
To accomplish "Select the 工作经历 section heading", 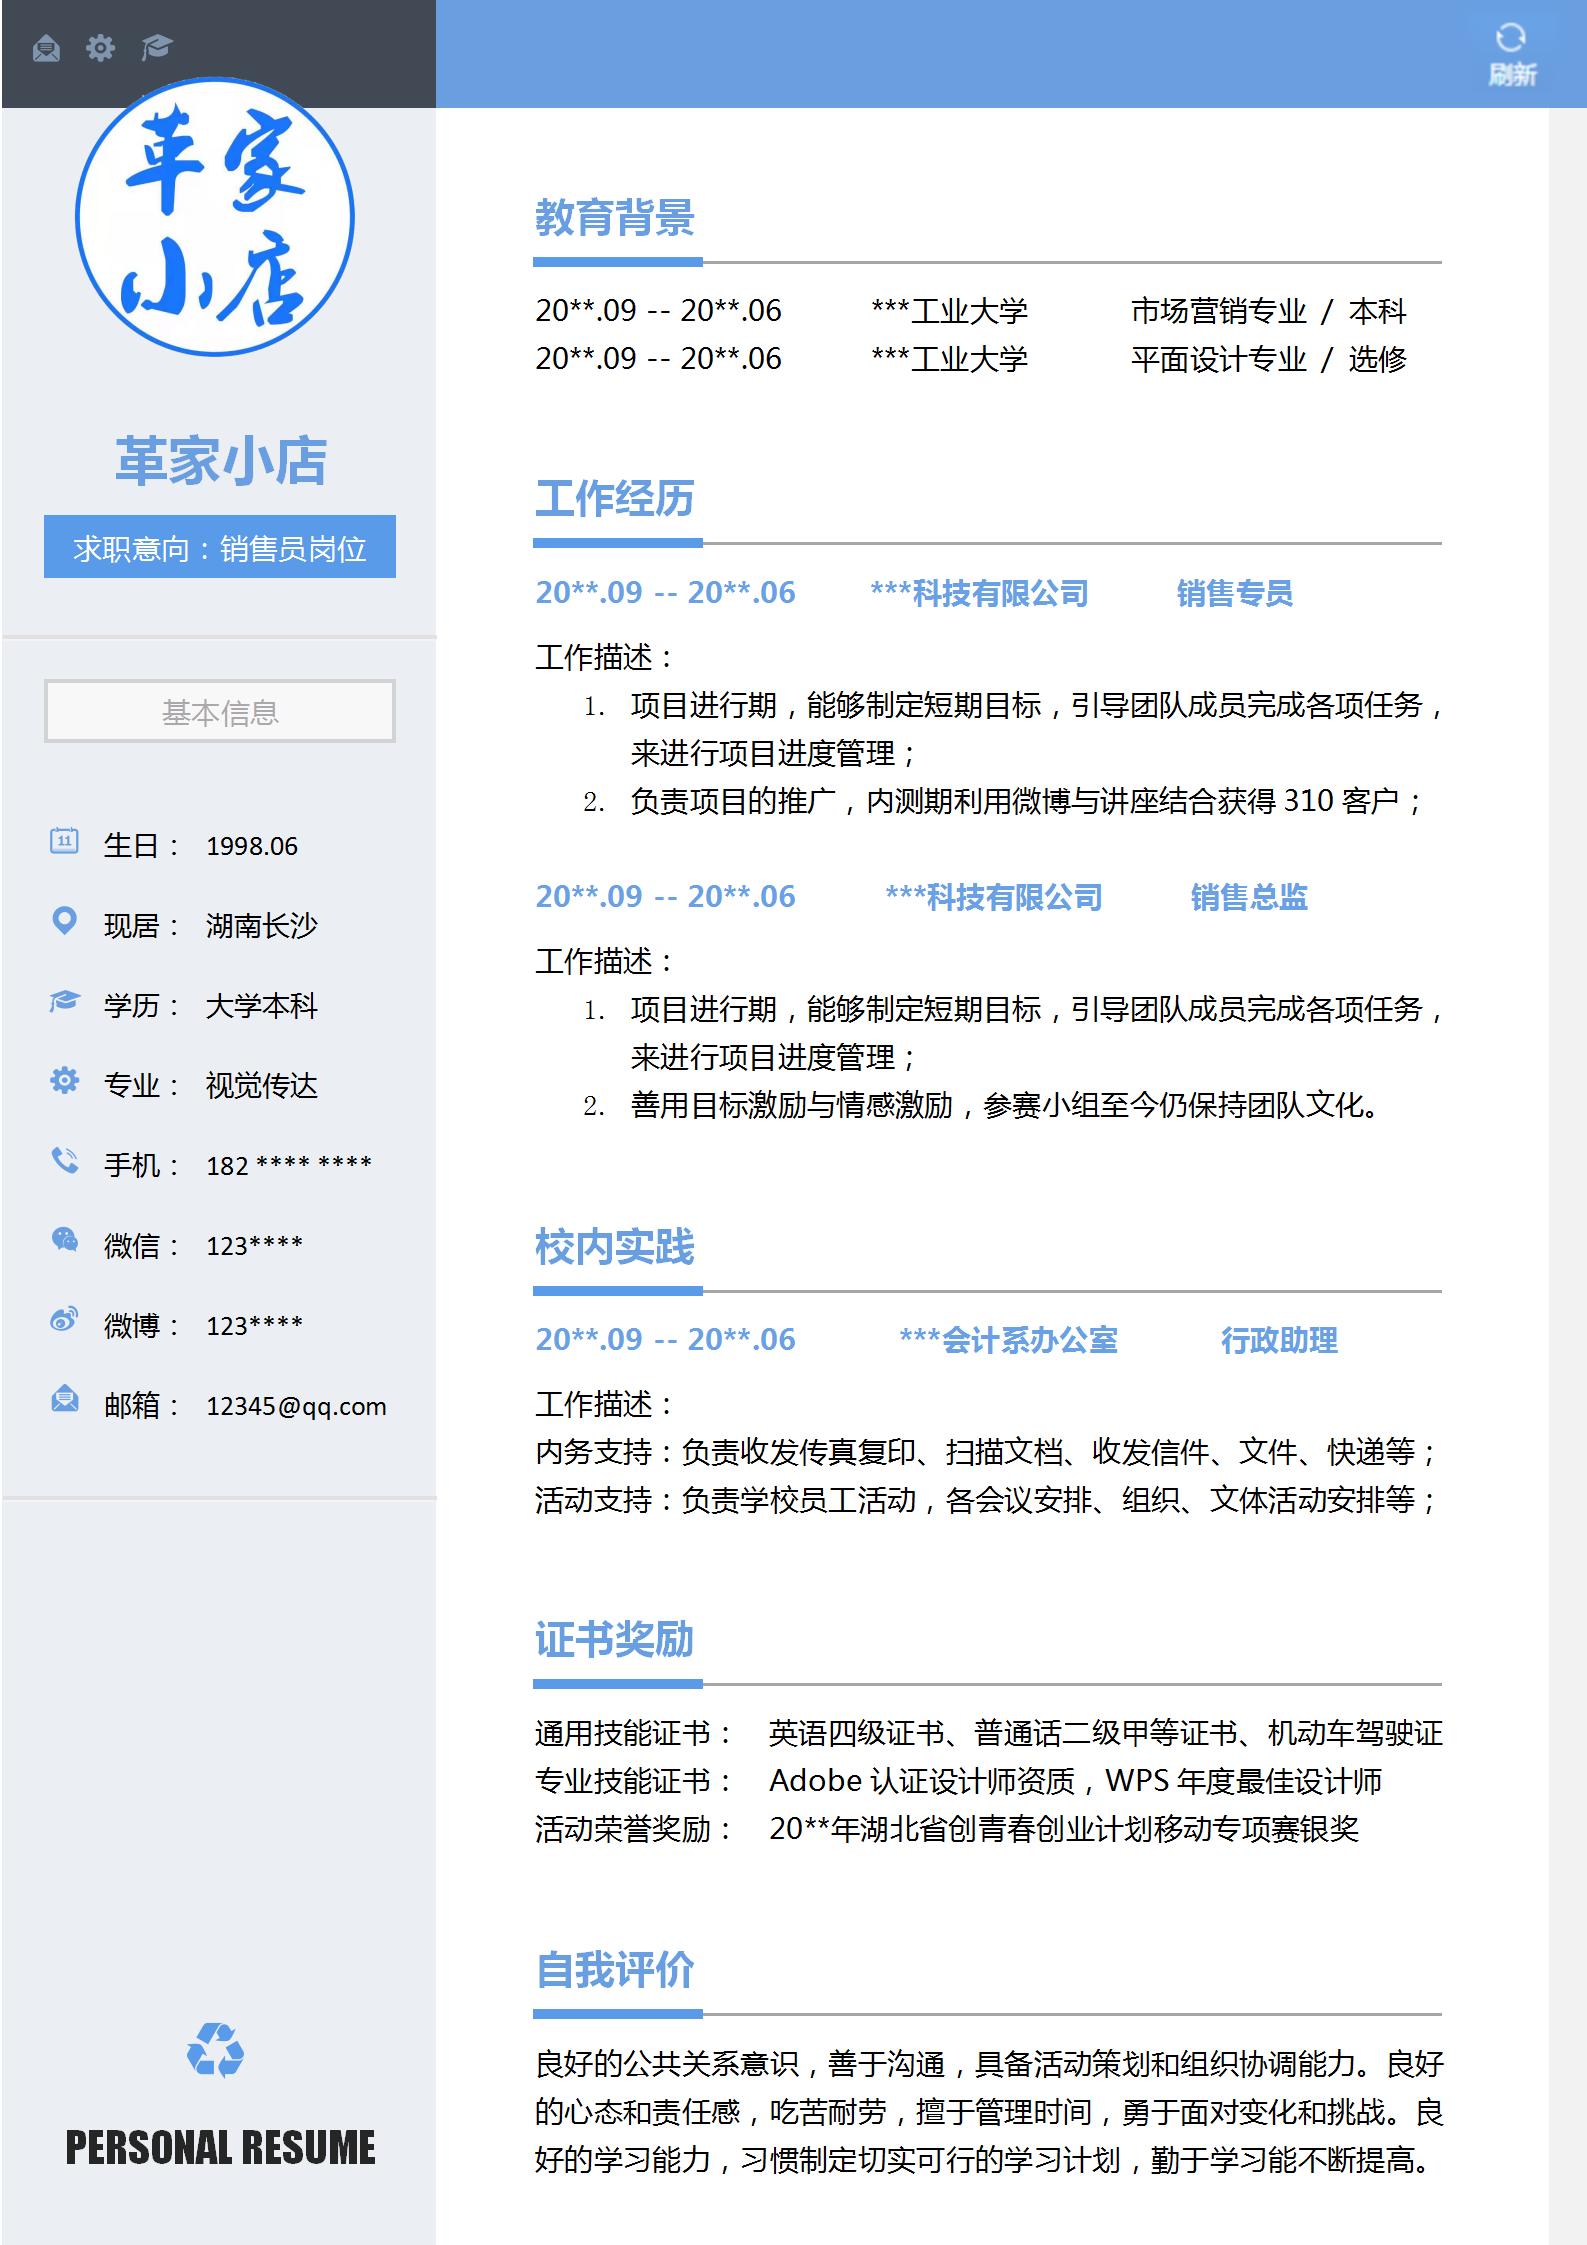I will pyautogui.click(x=615, y=498).
